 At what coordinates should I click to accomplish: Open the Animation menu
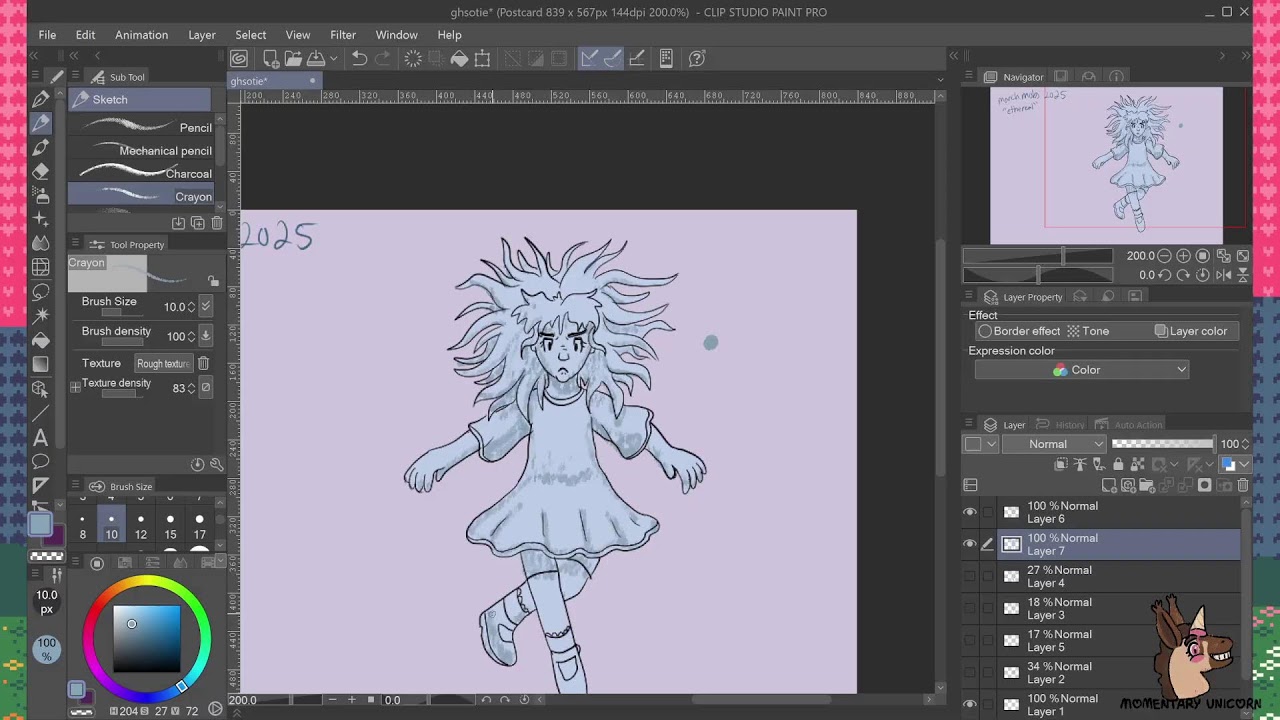coord(141,35)
